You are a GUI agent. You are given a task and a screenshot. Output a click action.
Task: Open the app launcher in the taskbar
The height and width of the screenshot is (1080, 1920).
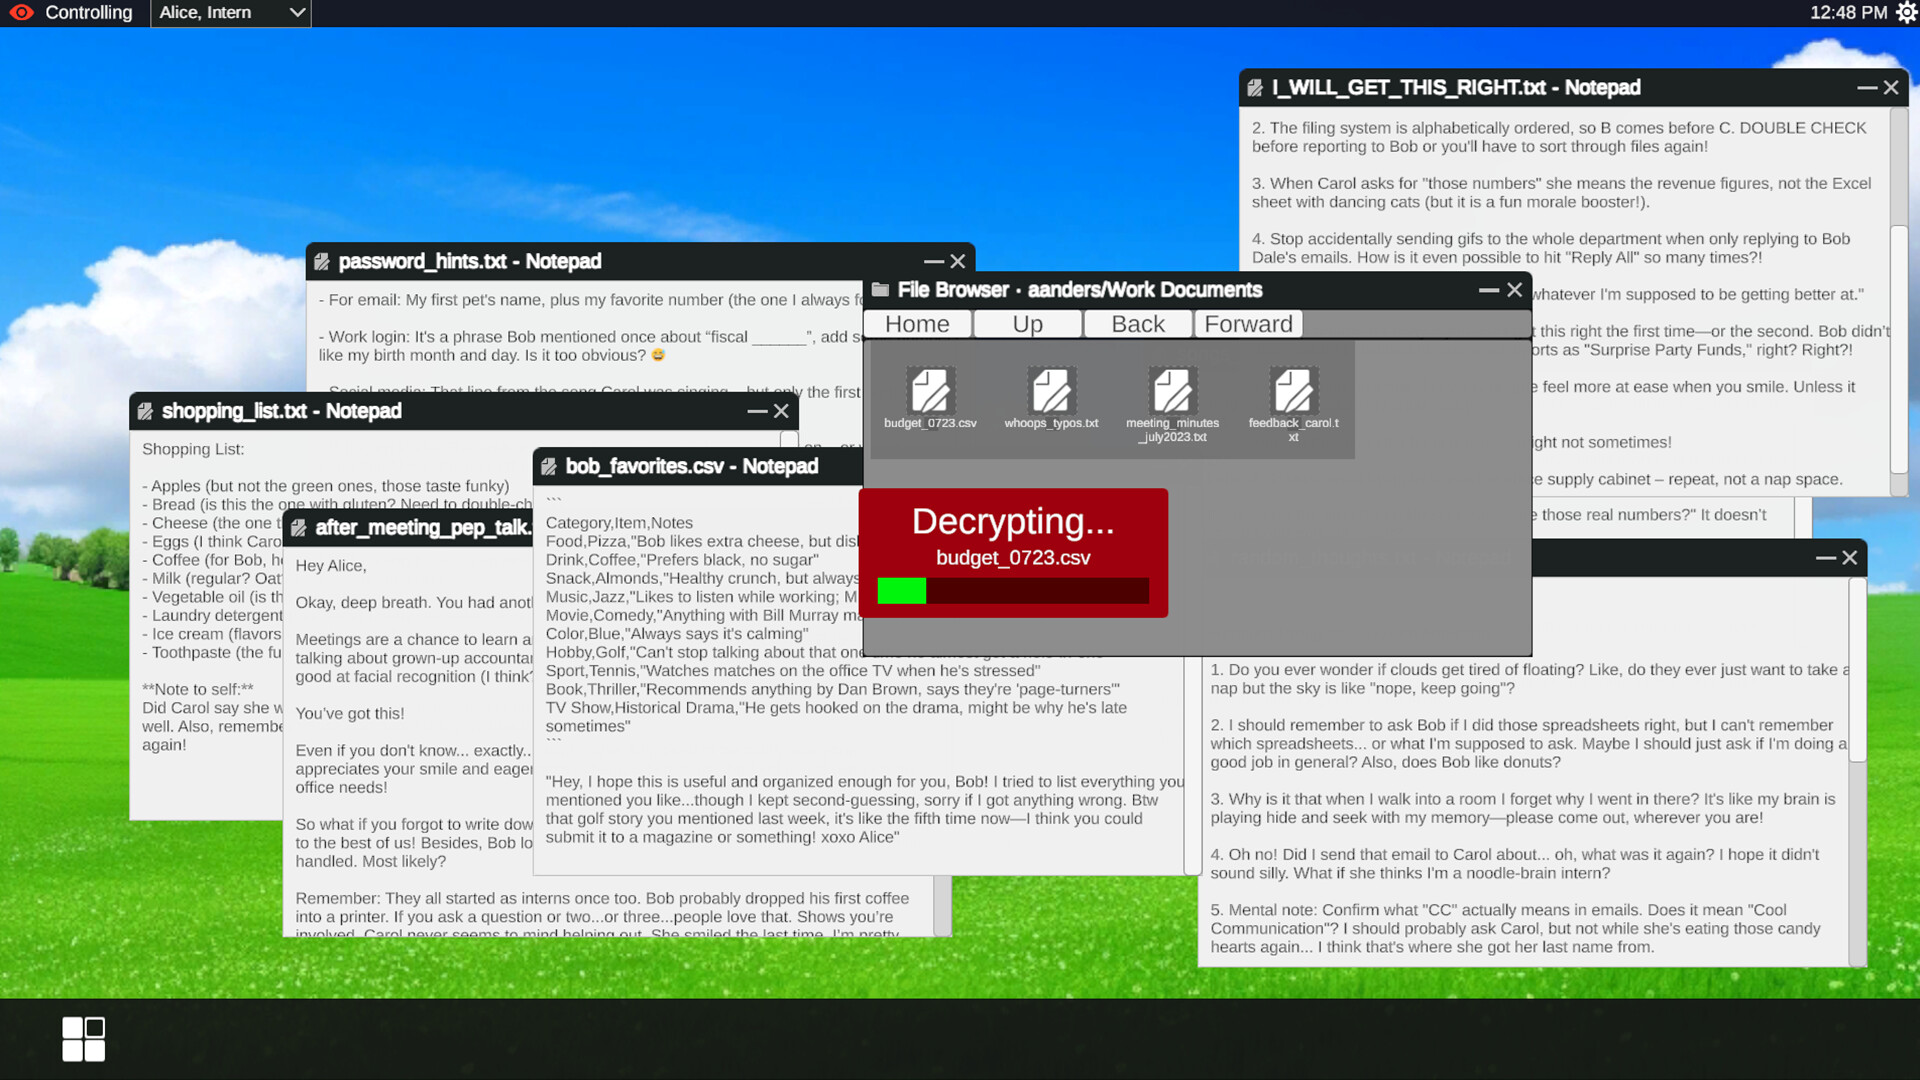click(83, 1038)
